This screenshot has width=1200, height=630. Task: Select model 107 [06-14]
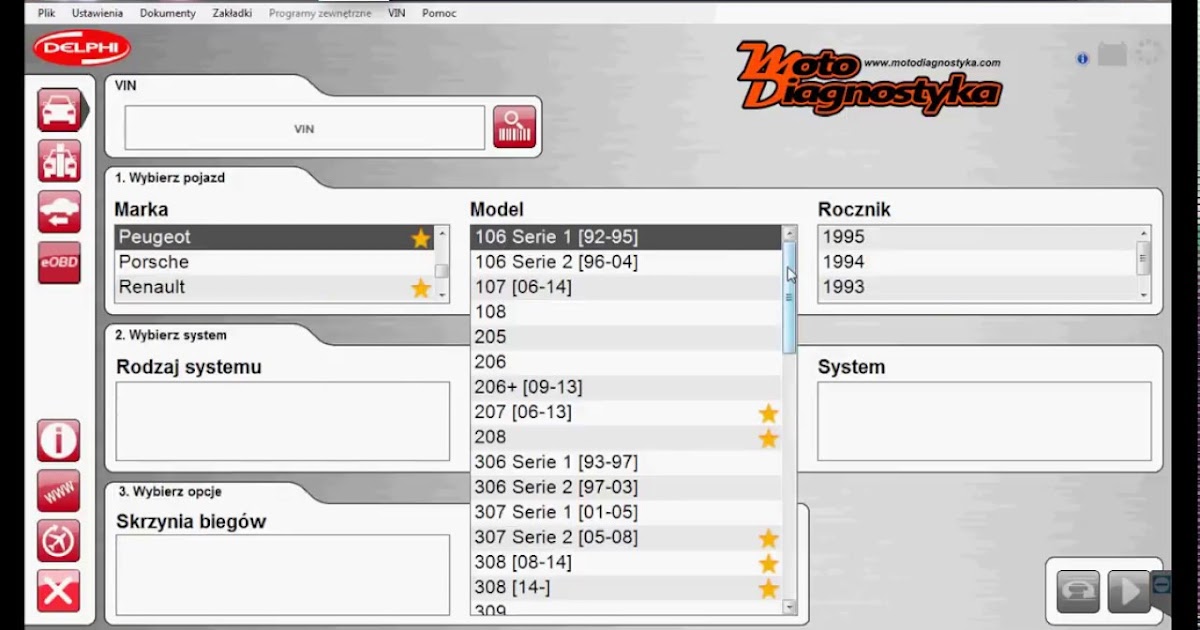[x=626, y=287]
